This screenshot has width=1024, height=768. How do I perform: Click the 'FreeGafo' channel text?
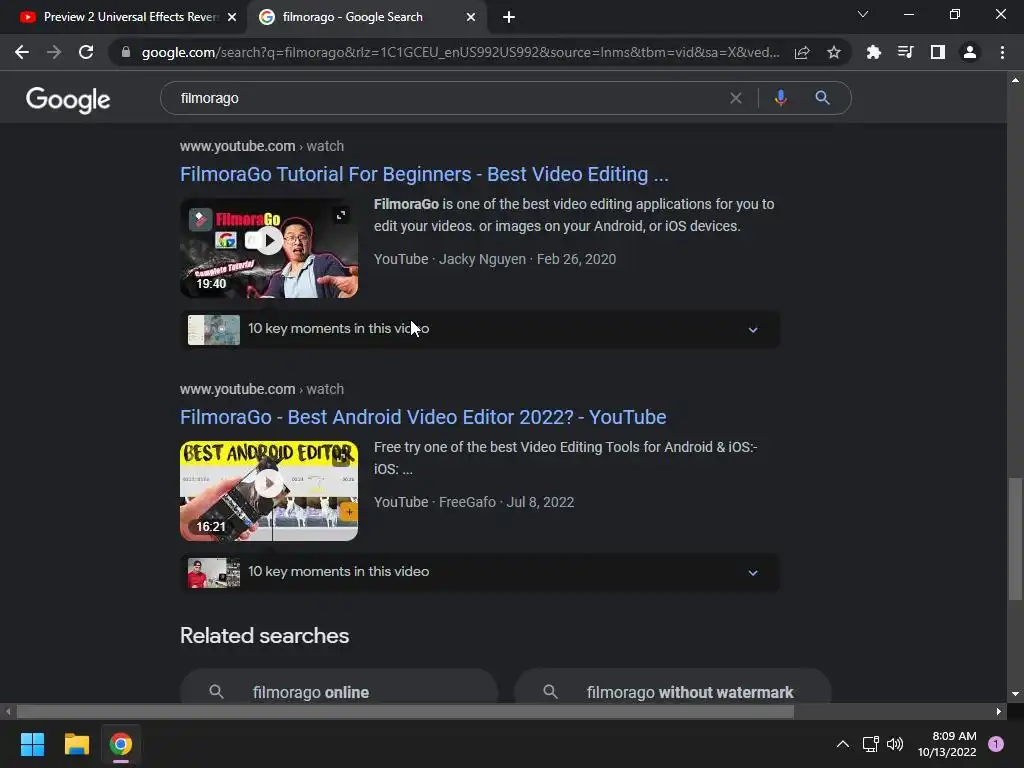tap(467, 502)
